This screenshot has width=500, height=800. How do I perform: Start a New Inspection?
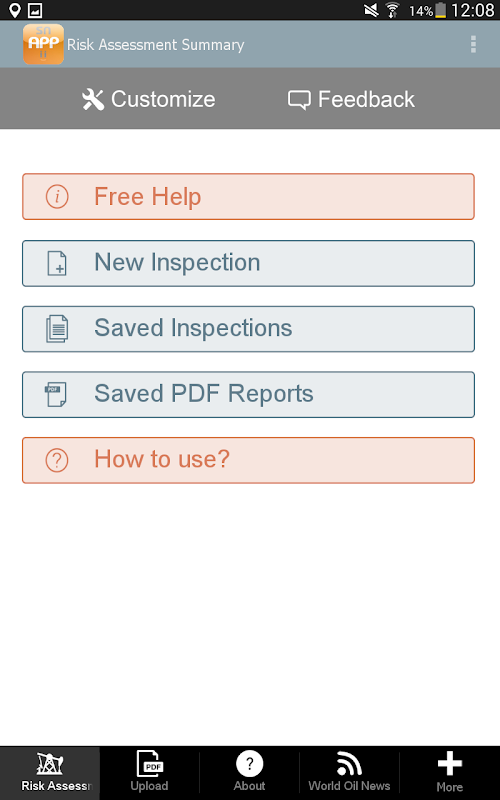coord(248,263)
